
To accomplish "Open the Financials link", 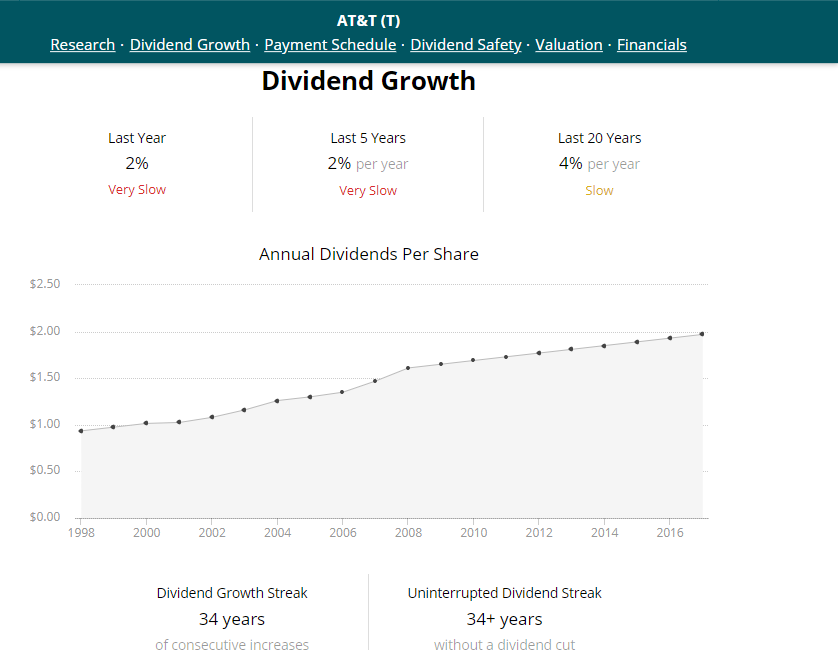I will (x=651, y=45).
